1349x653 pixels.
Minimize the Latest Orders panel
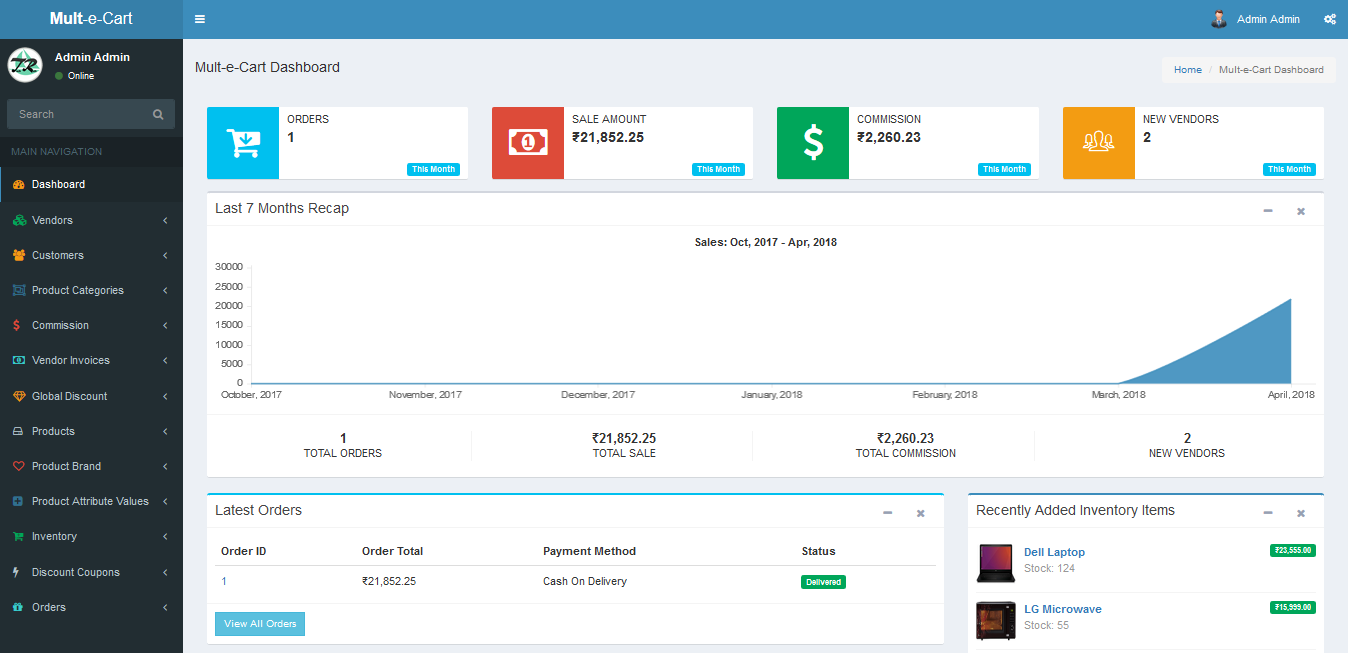pos(887,513)
